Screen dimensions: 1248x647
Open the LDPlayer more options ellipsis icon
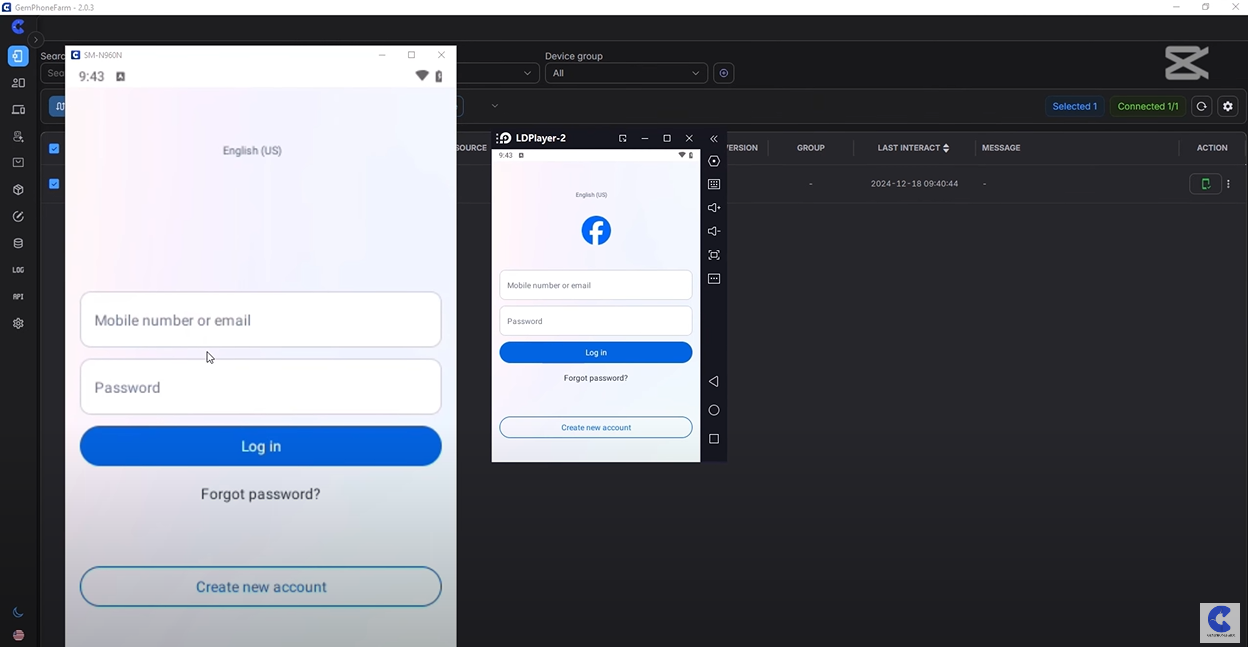(x=714, y=279)
